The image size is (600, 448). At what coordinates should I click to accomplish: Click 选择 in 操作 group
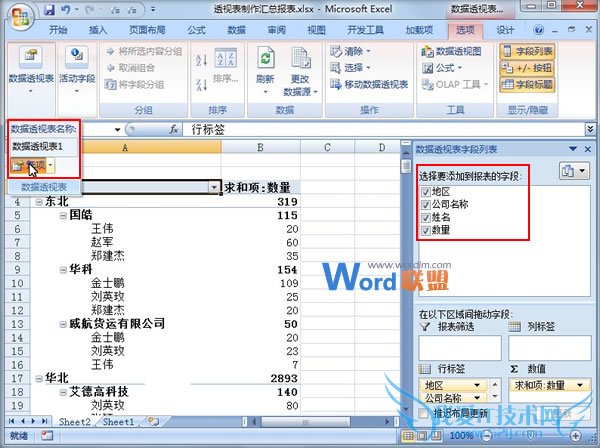pos(351,68)
